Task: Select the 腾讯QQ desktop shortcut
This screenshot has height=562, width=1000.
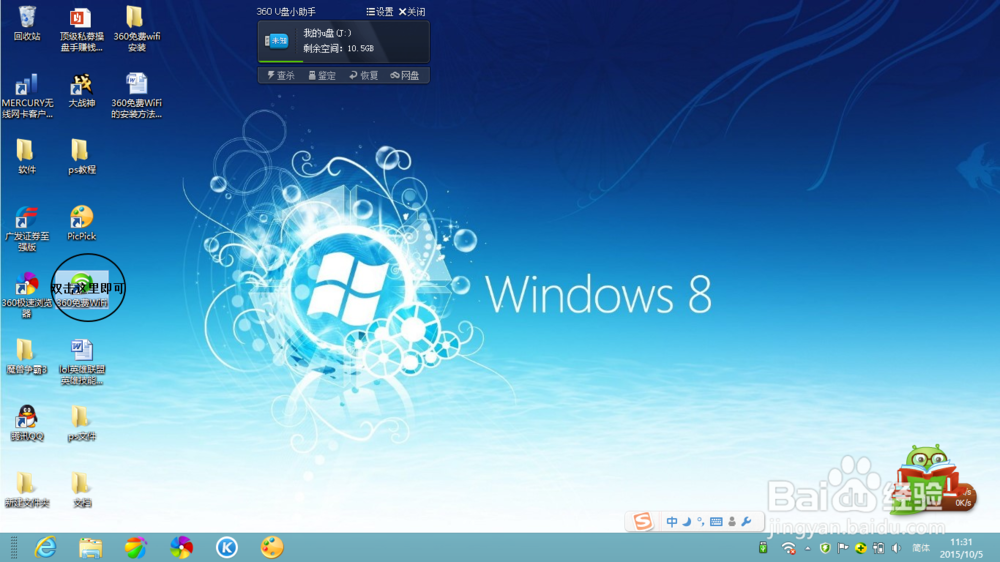Action: pos(27,423)
